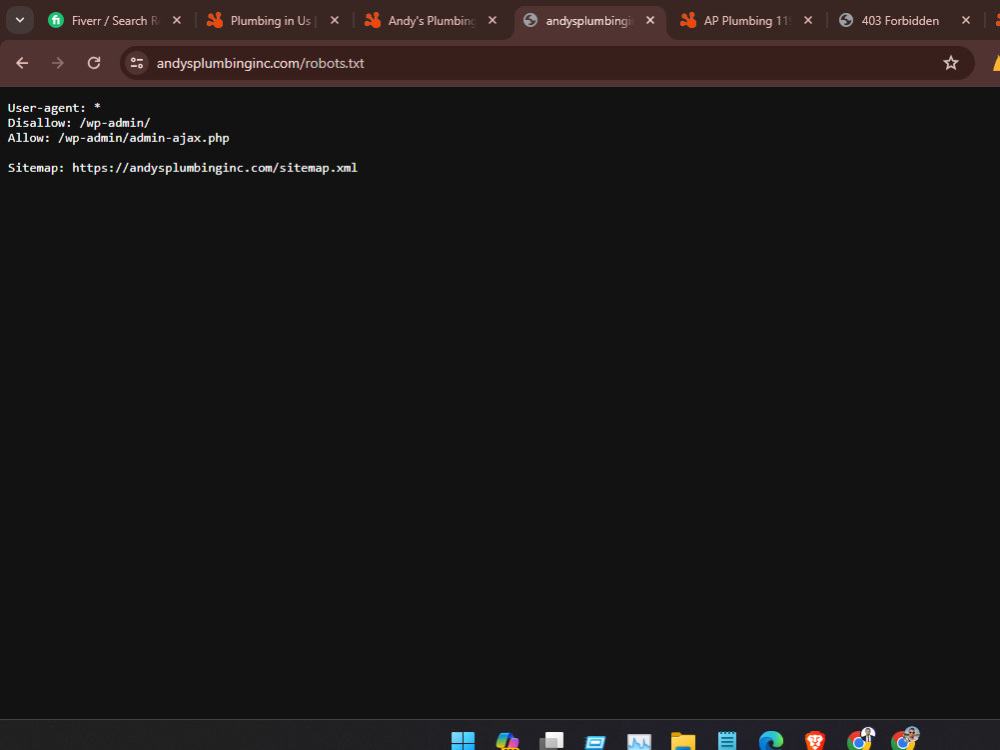Open the Windows Start menu
This screenshot has width=1000, height=750.
coord(463,740)
